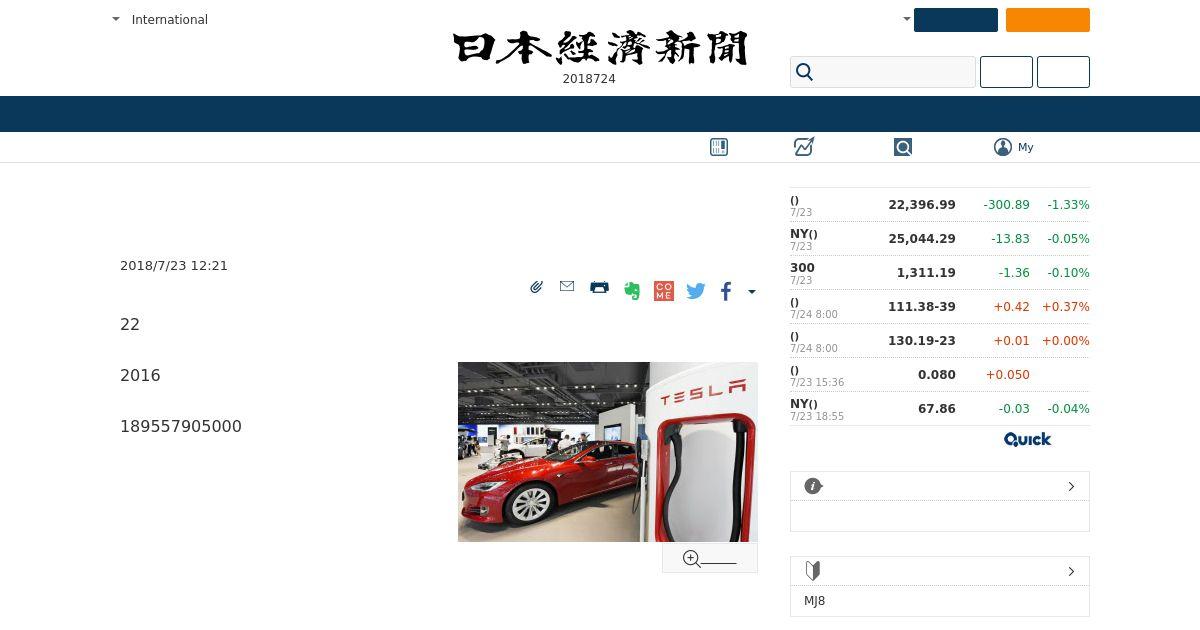Select the 22,396.99 index row
The height and width of the screenshot is (630, 1200).
coord(940,205)
